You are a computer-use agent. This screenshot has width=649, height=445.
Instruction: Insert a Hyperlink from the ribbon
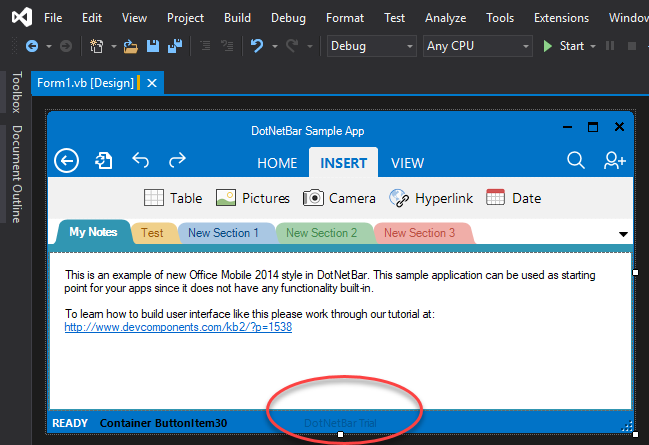click(x=431, y=198)
